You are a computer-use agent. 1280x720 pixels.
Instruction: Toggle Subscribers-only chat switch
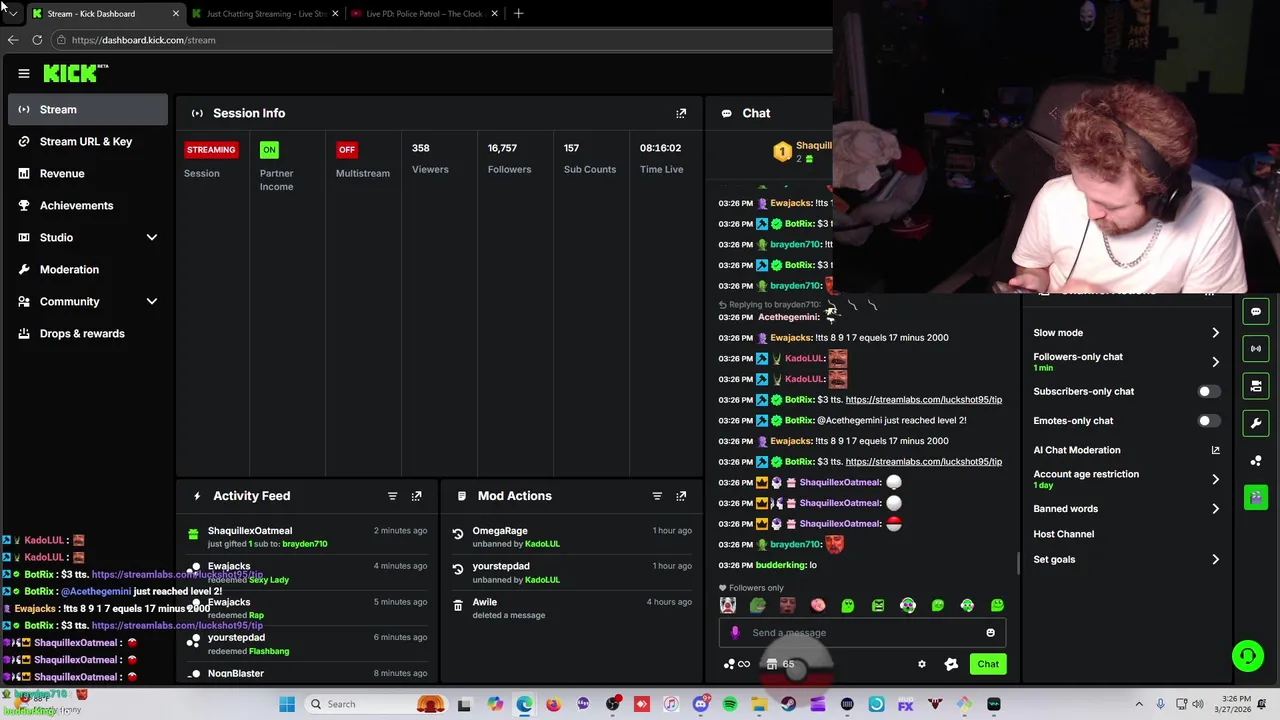tap(1207, 392)
